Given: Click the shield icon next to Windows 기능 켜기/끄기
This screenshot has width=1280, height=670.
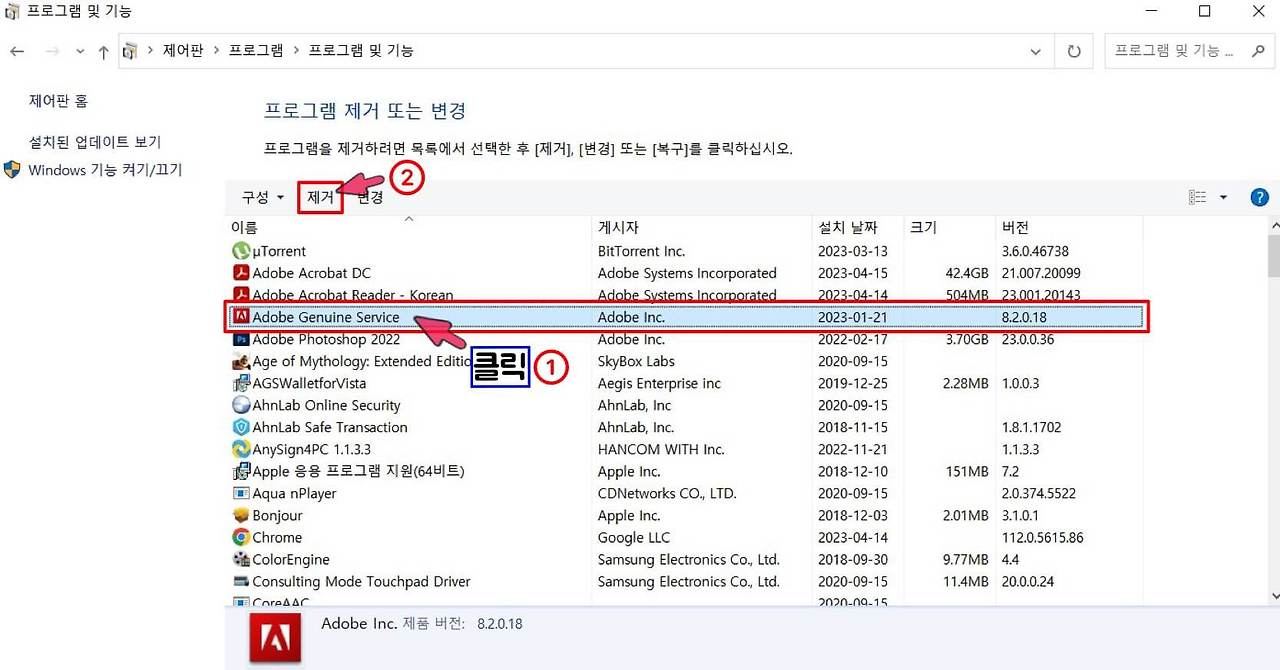Looking at the screenshot, I should point(11,170).
